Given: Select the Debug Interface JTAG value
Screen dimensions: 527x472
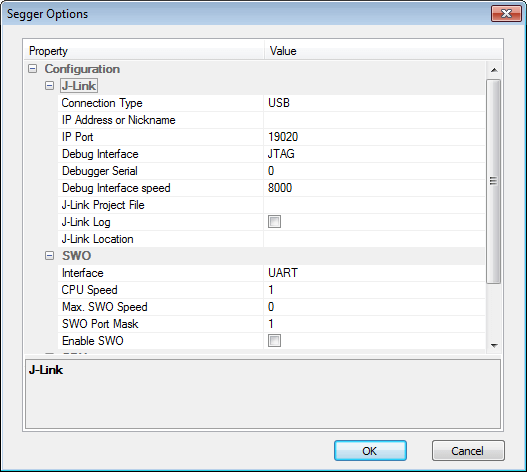Looking at the screenshot, I should (x=374, y=154).
